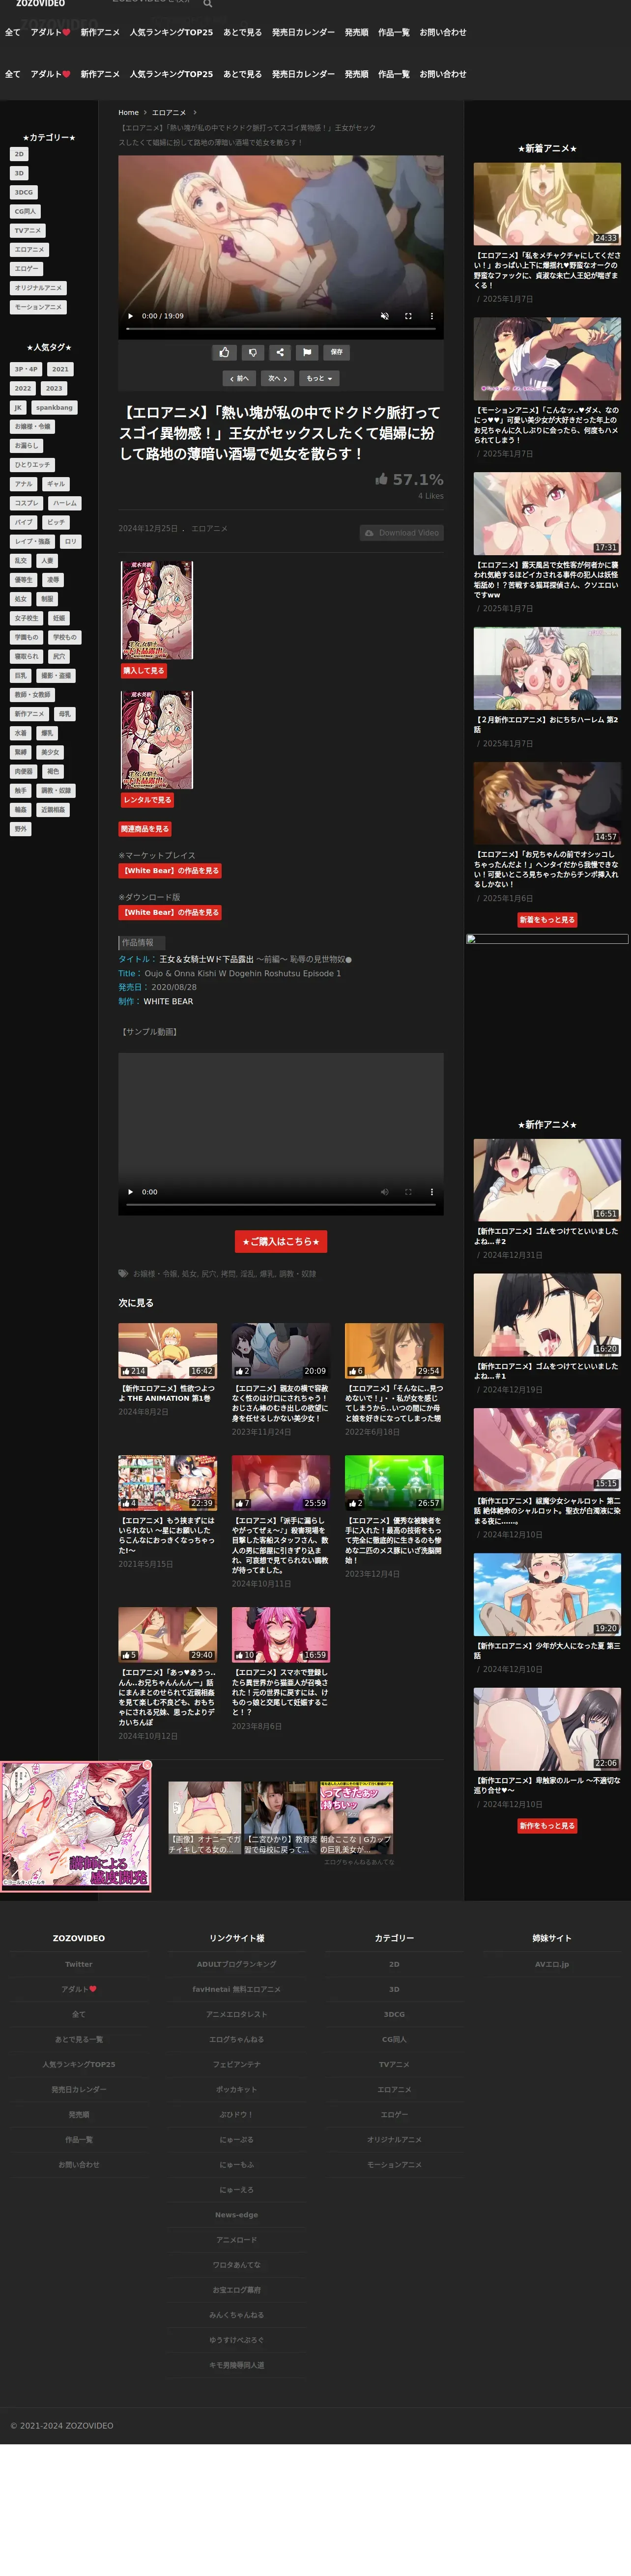The width and height of the screenshot is (631, 2576).
Task: Select the 2D category in the sidebar
Action: [19, 154]
